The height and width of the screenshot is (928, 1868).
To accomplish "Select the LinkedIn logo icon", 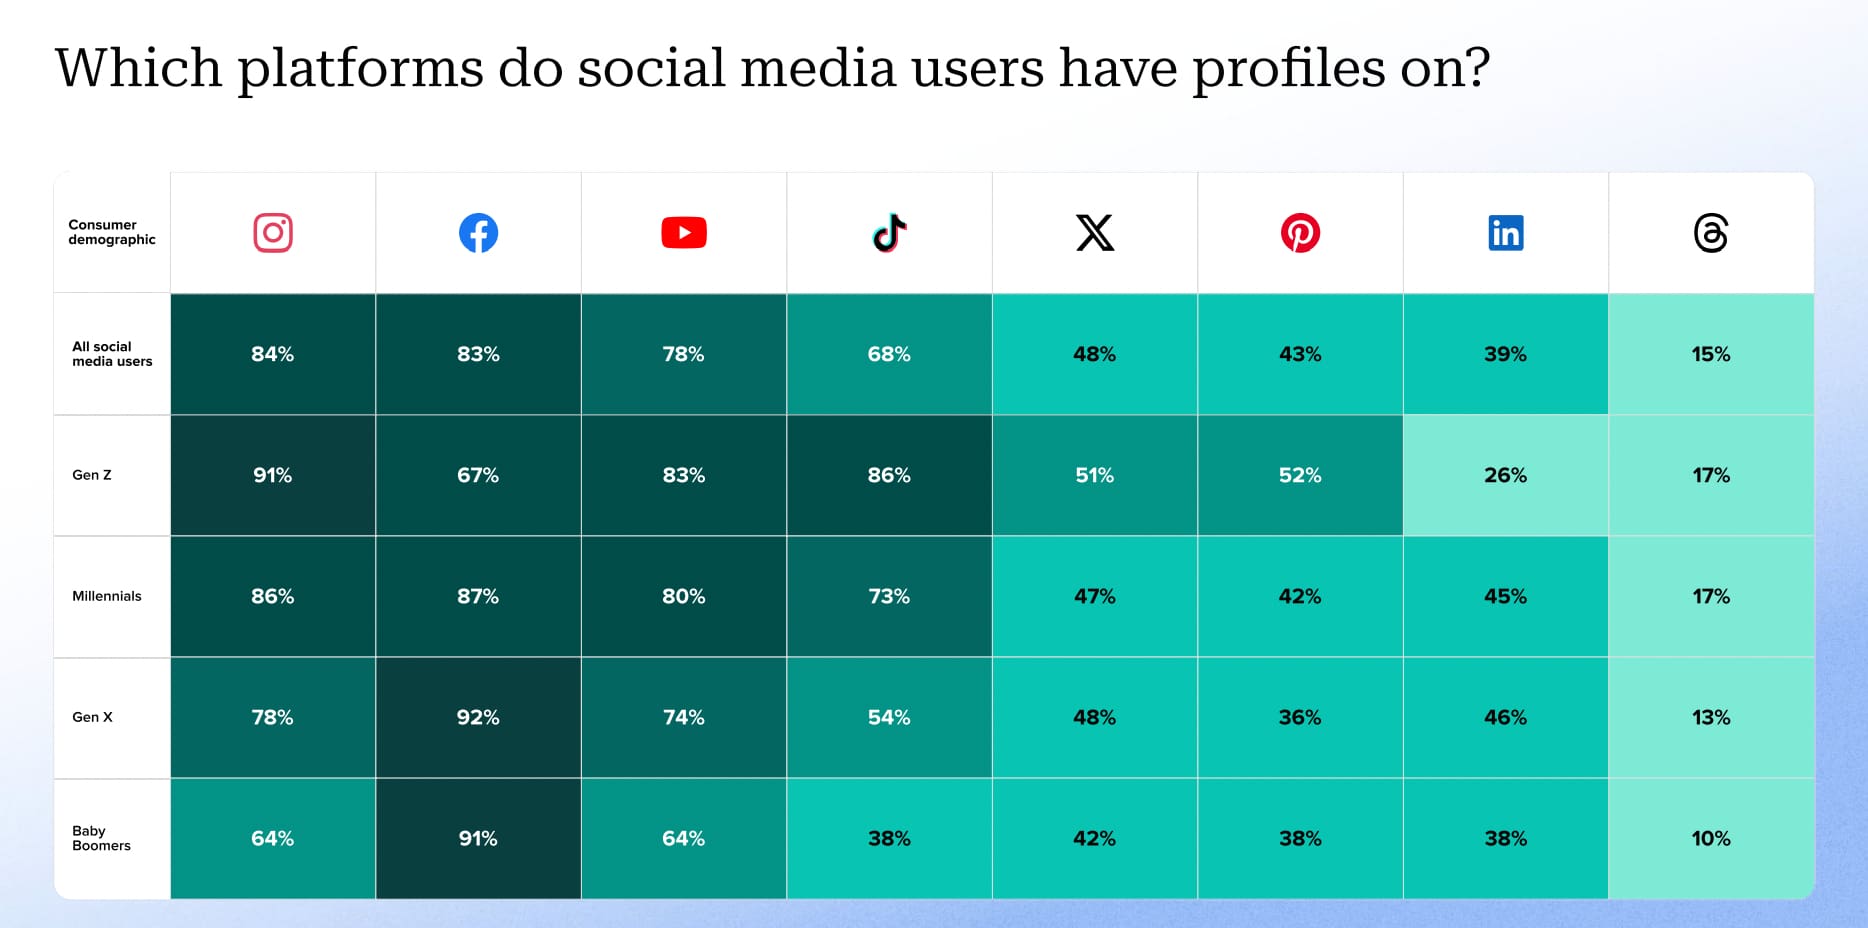I will point(1505,233).
